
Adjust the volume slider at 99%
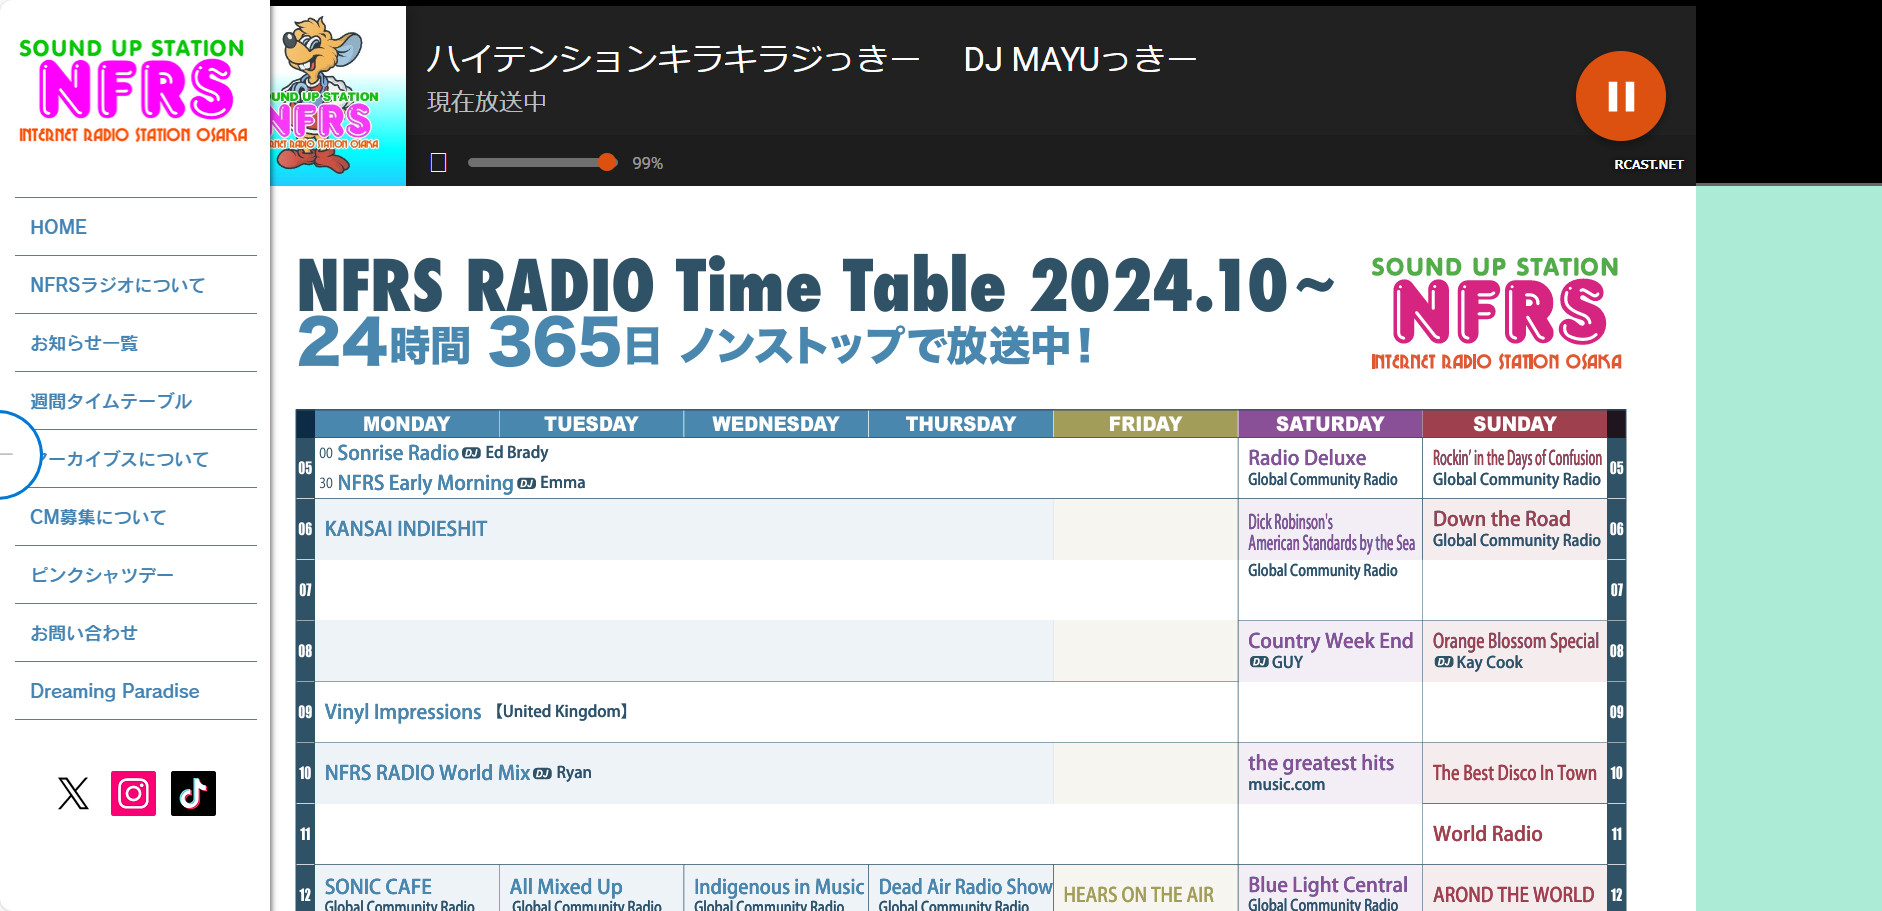[x=542, y=163]
